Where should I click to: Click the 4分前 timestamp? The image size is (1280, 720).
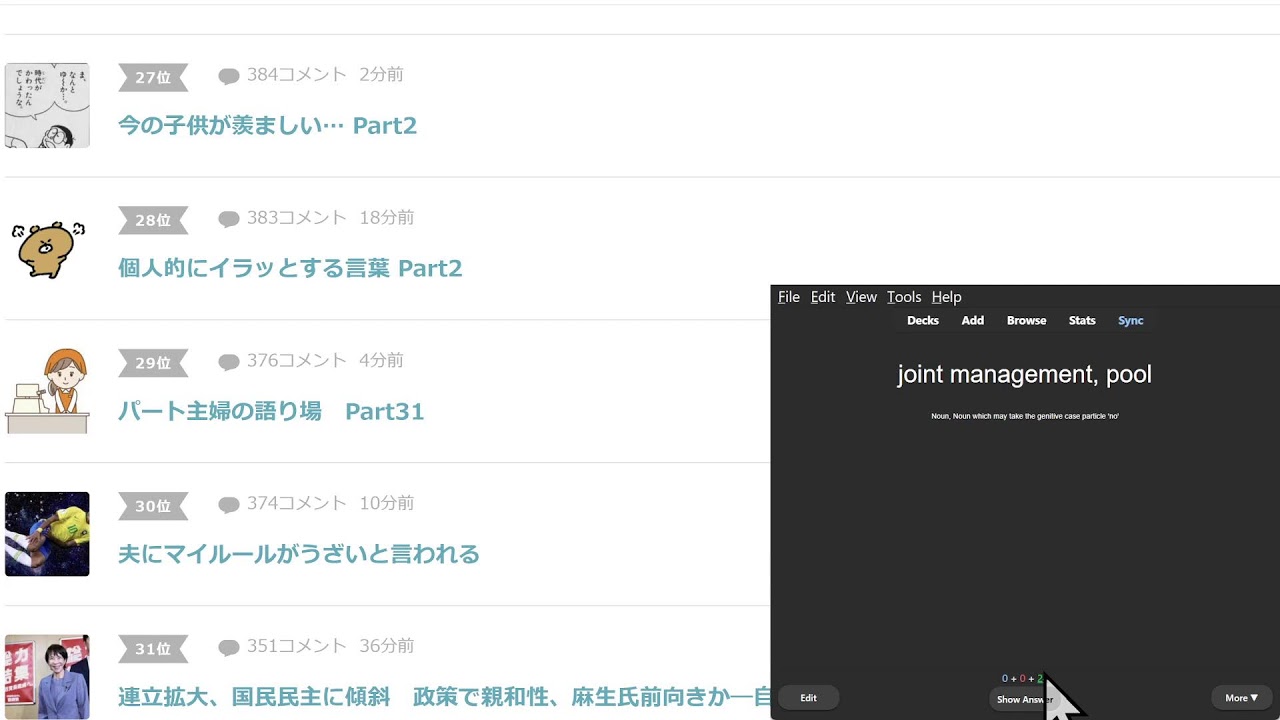pyautogui.click(x=381, y=361)
